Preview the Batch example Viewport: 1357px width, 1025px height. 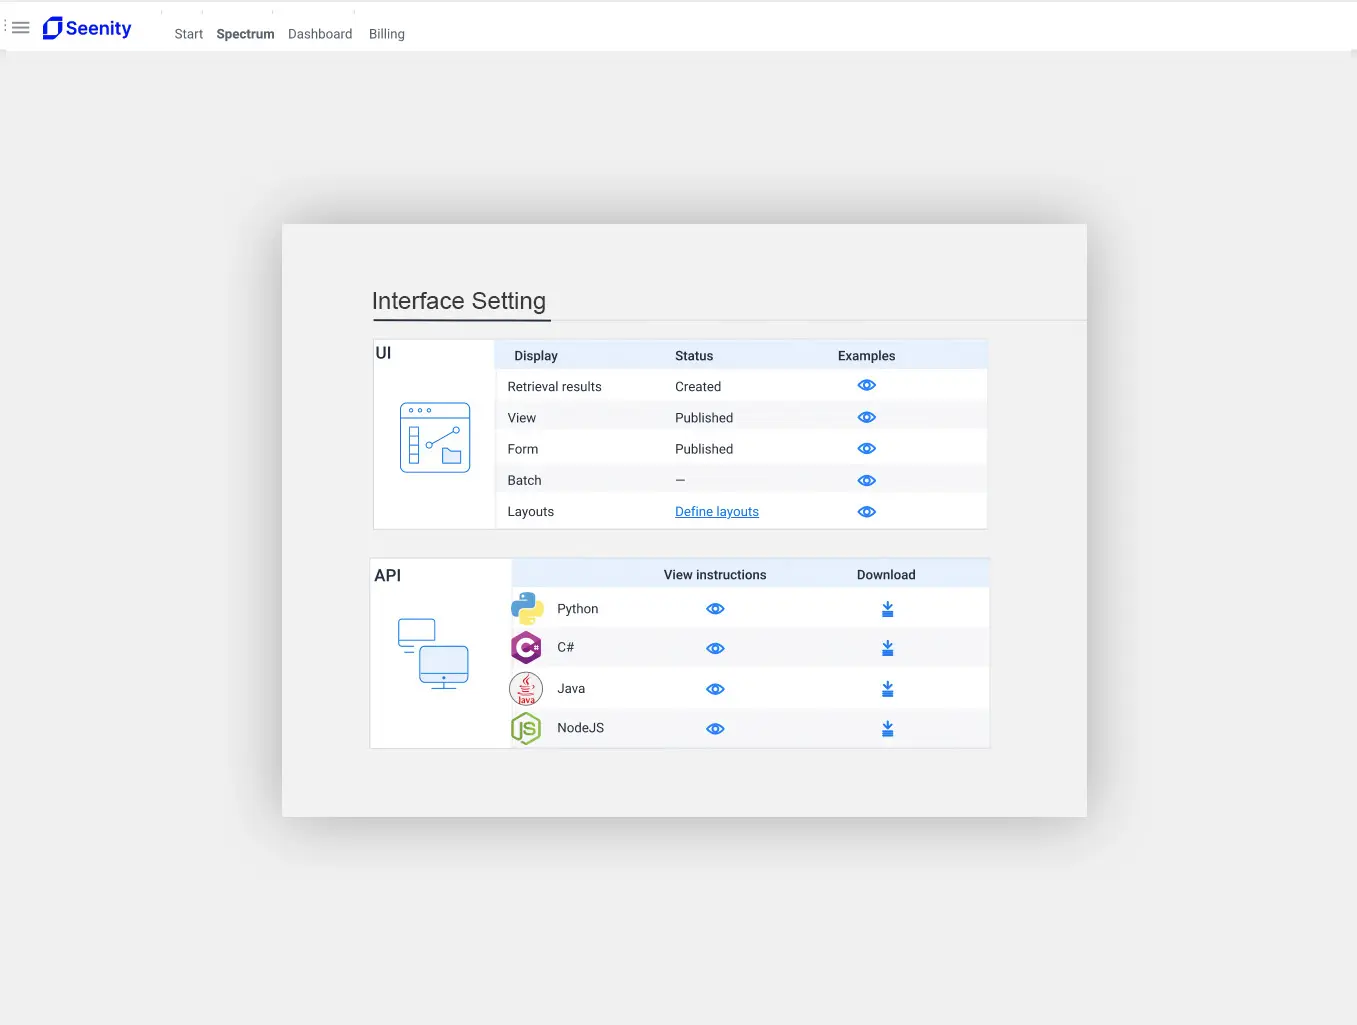tap(867, 480)
